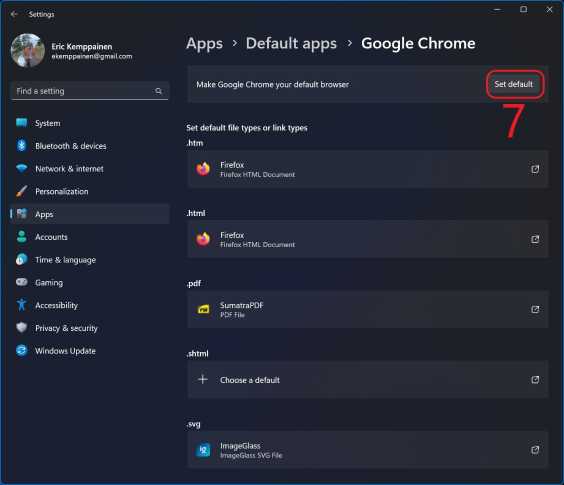The height and width of the screenshot is (485, 564).
Task: Change the .html default from Firefox
Action: click(x=368, y=239)
